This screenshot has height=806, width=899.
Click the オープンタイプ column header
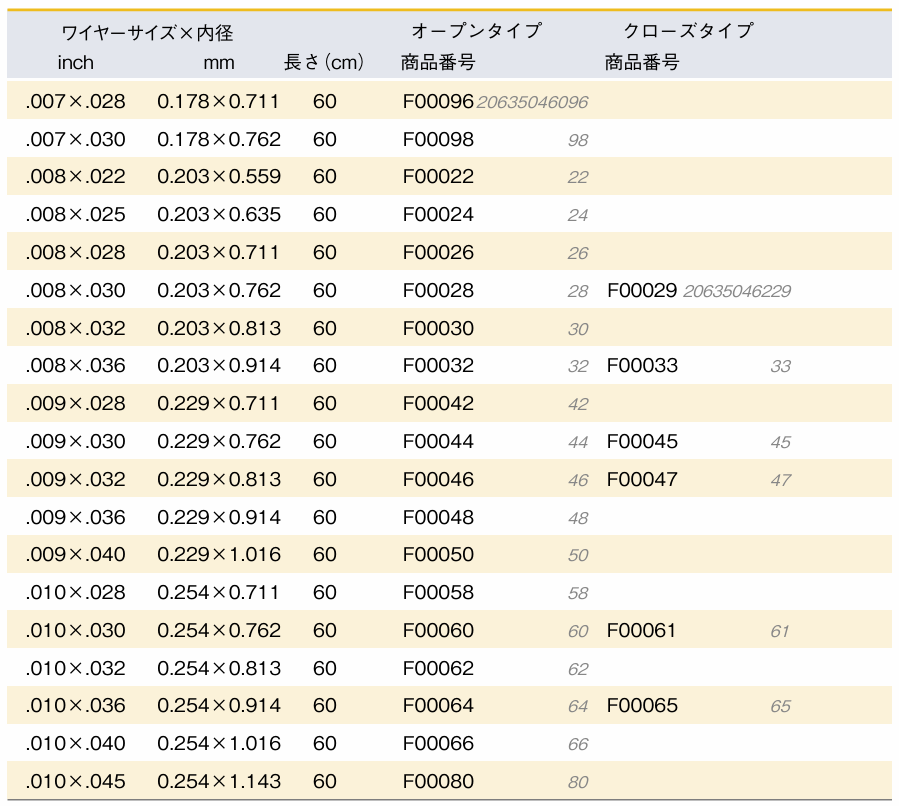(476, 30)
